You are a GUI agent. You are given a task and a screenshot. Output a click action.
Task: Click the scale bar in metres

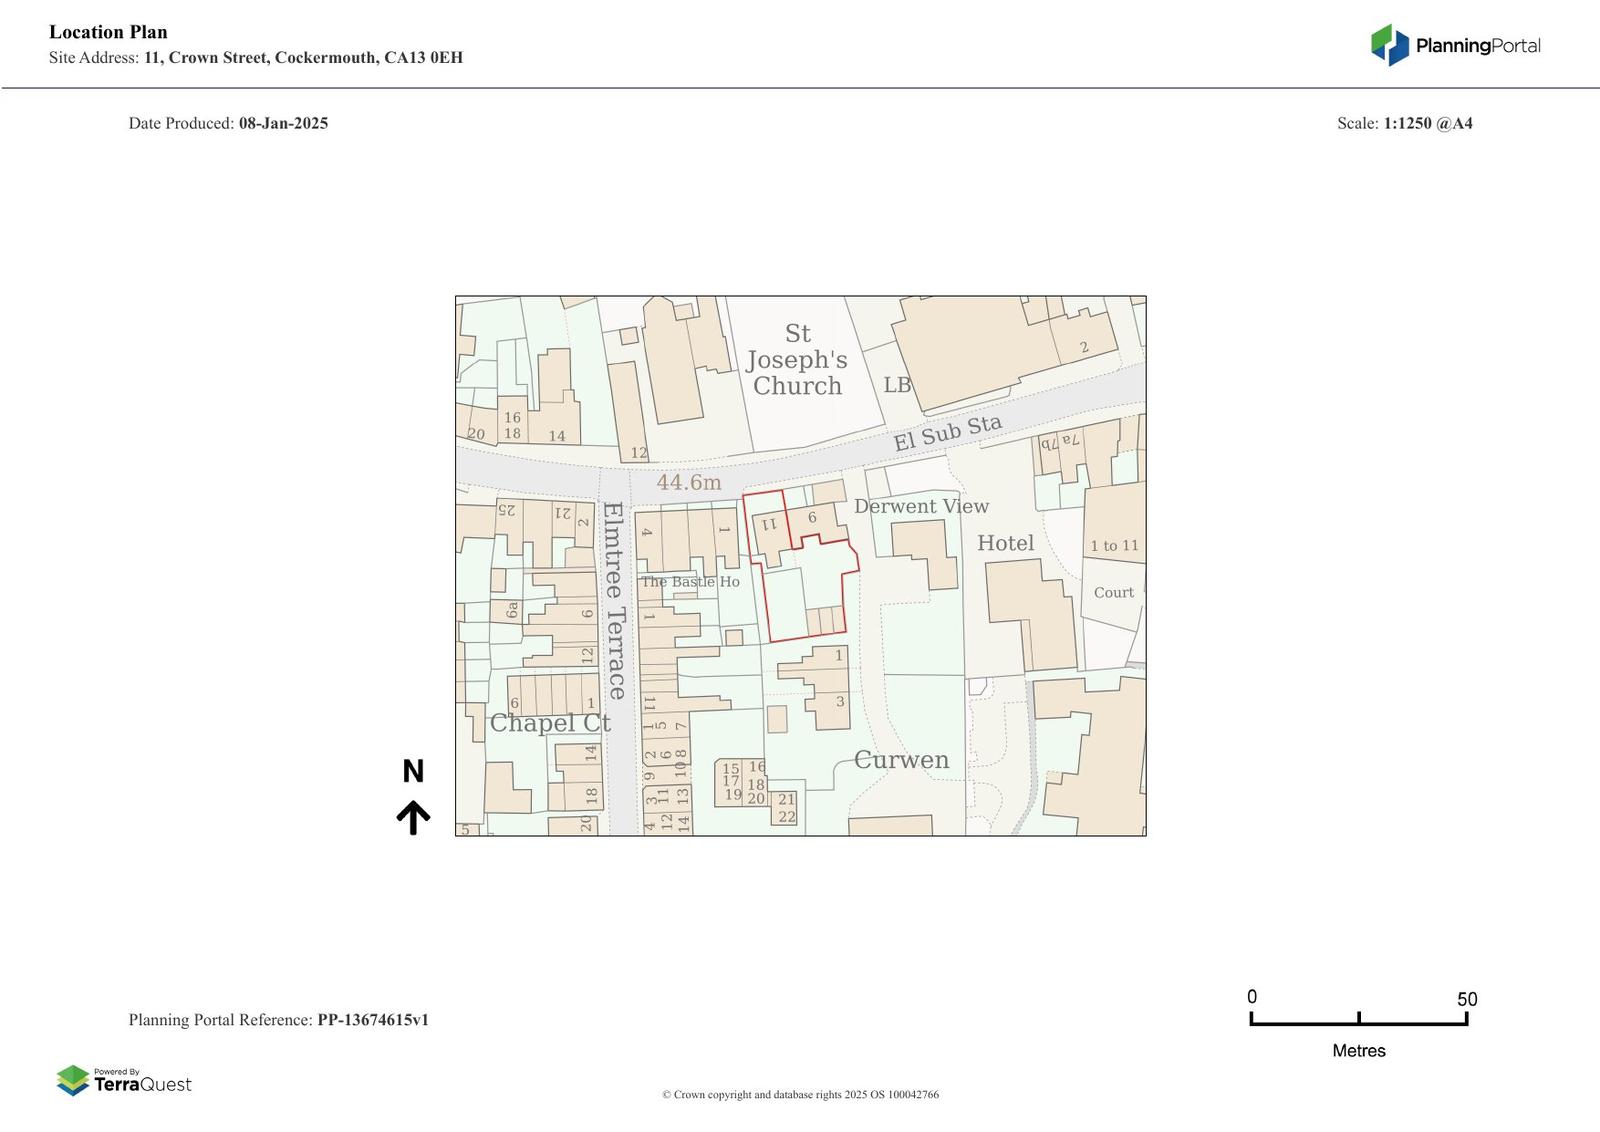tap(1358, 1019)
